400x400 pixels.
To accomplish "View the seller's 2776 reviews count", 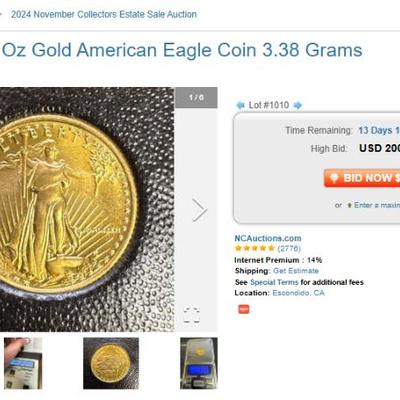I will pyautogui.click(x=289, y=248).
